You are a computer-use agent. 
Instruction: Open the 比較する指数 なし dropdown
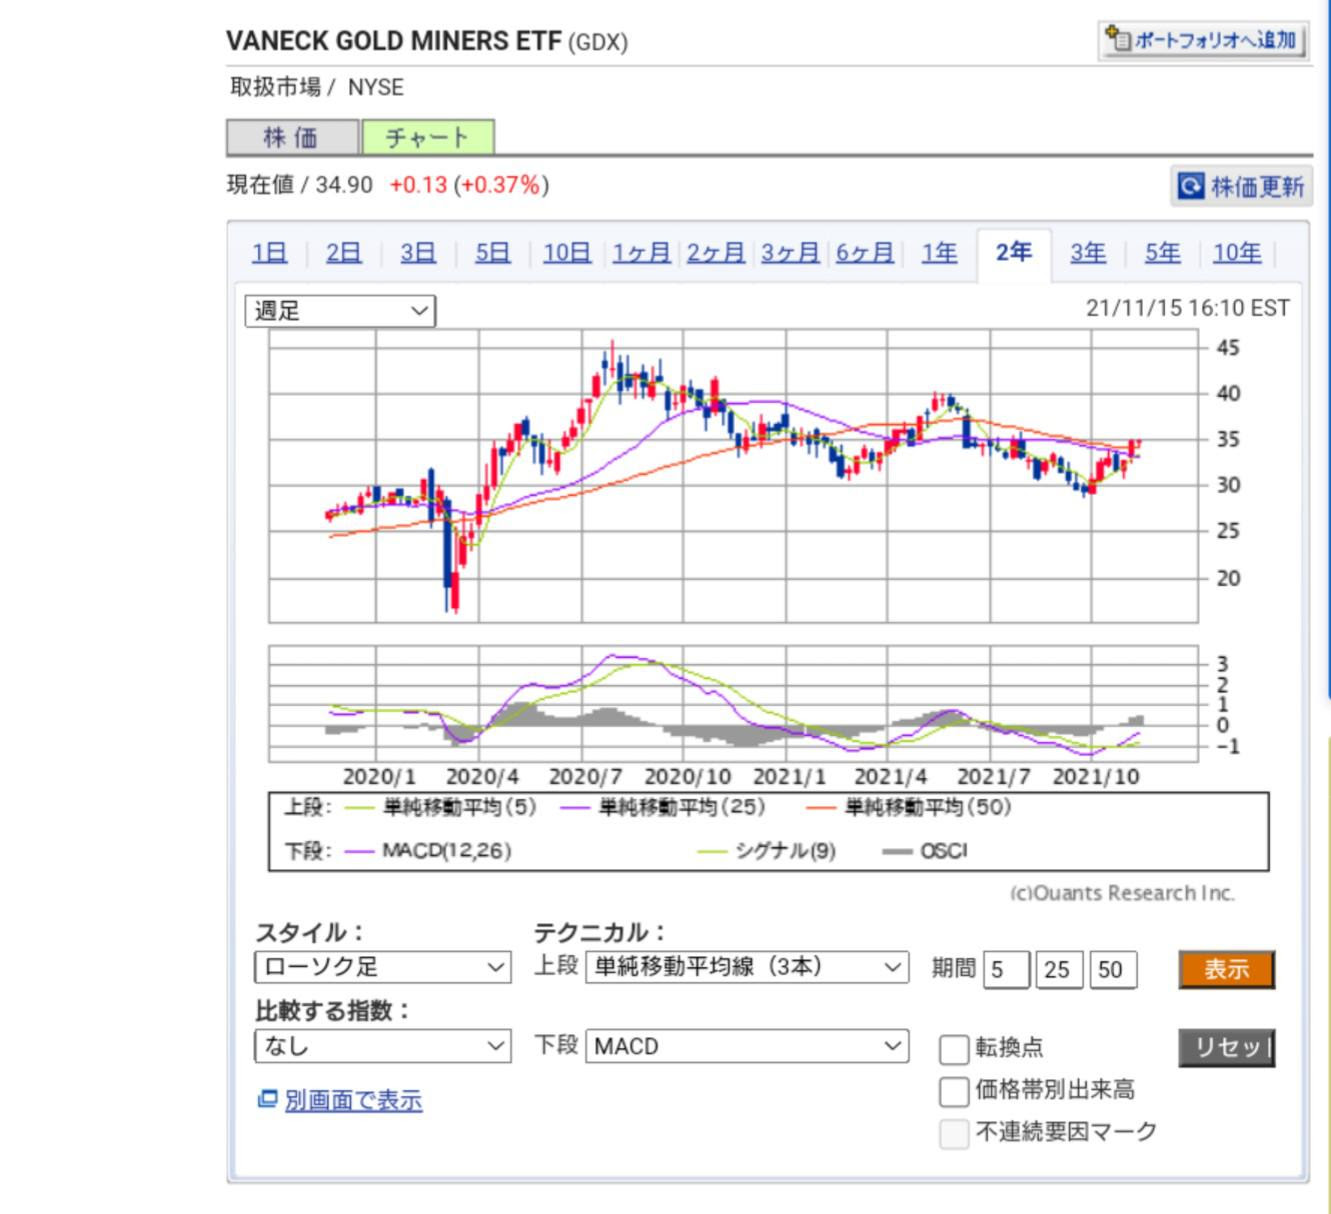click(x=383, y=1046)
